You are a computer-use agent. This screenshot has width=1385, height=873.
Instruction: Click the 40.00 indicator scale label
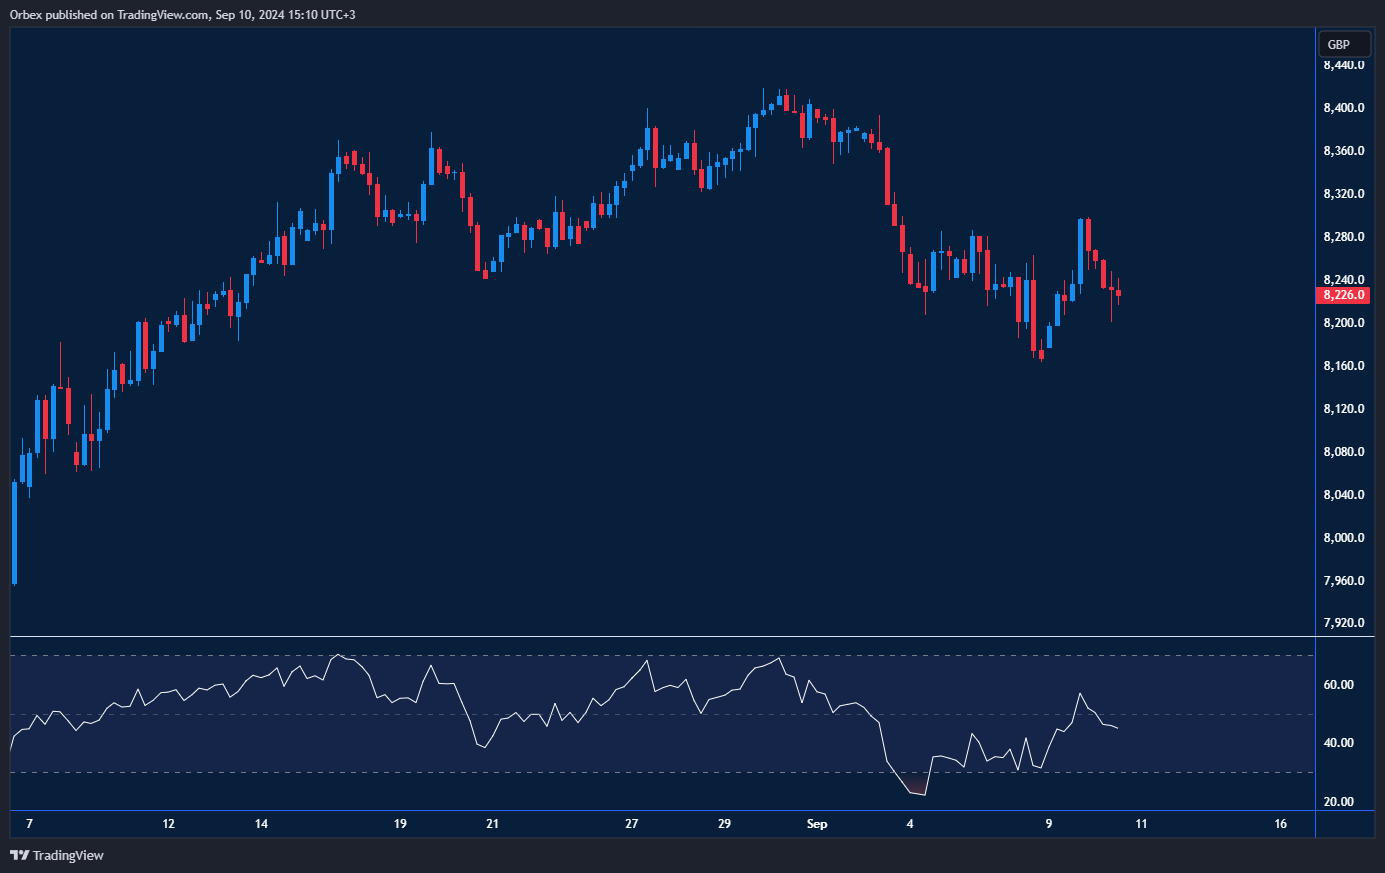coord(1338,743)
